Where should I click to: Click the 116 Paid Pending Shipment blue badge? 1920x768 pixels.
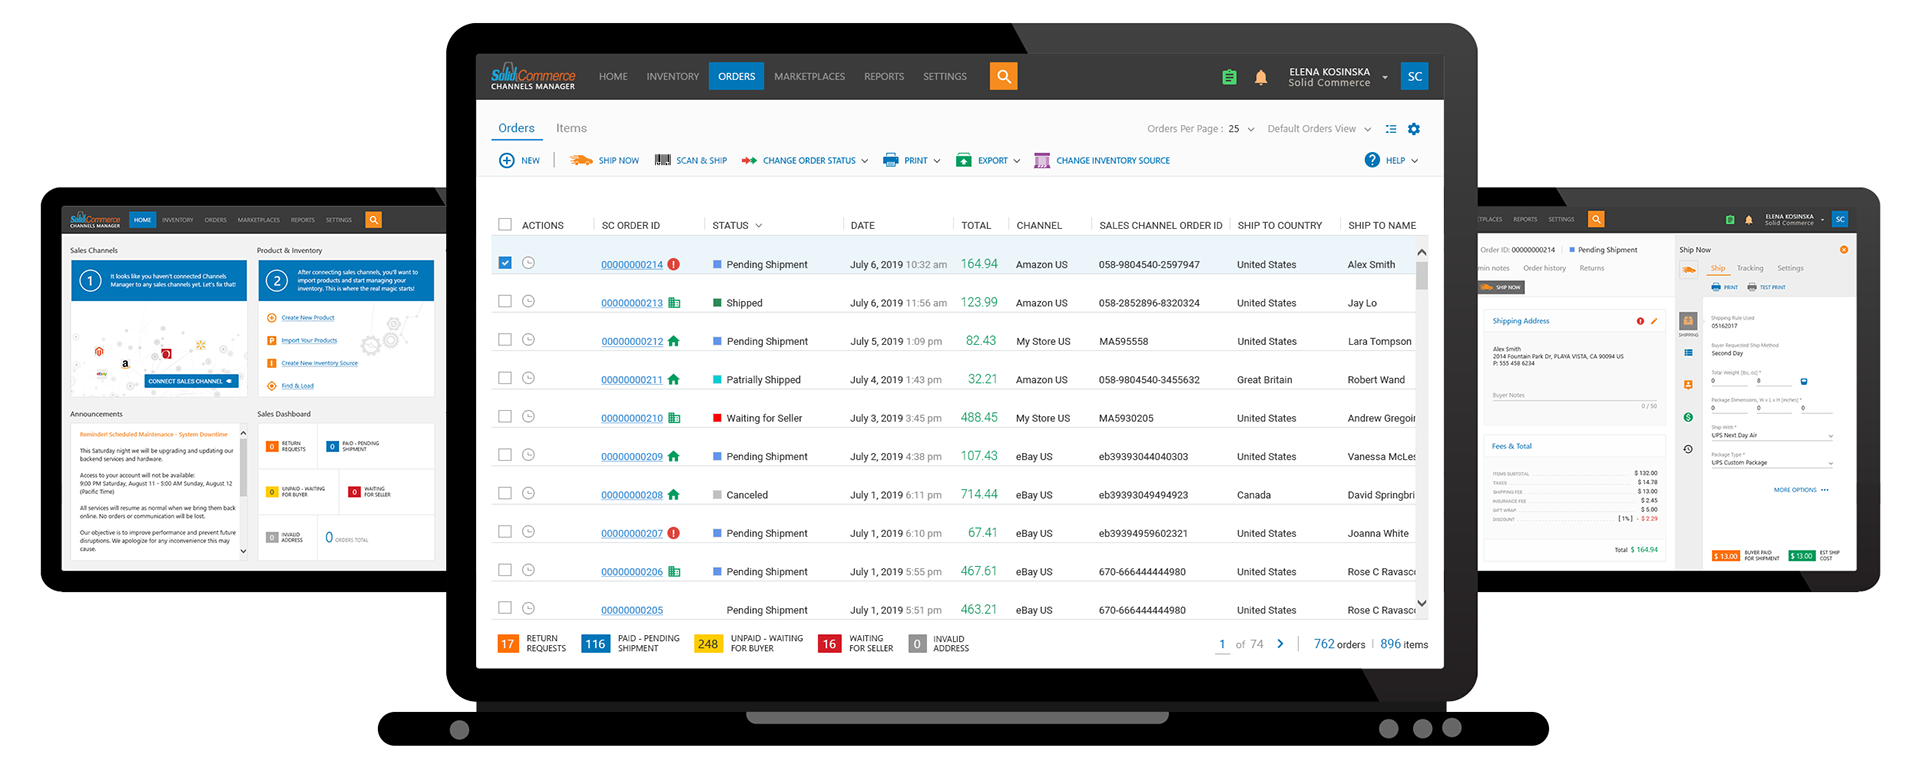click(x=595, y=644)
